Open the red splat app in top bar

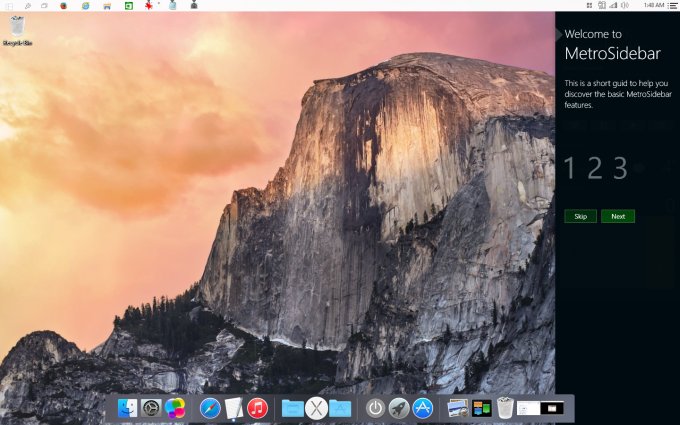(149, 6)
